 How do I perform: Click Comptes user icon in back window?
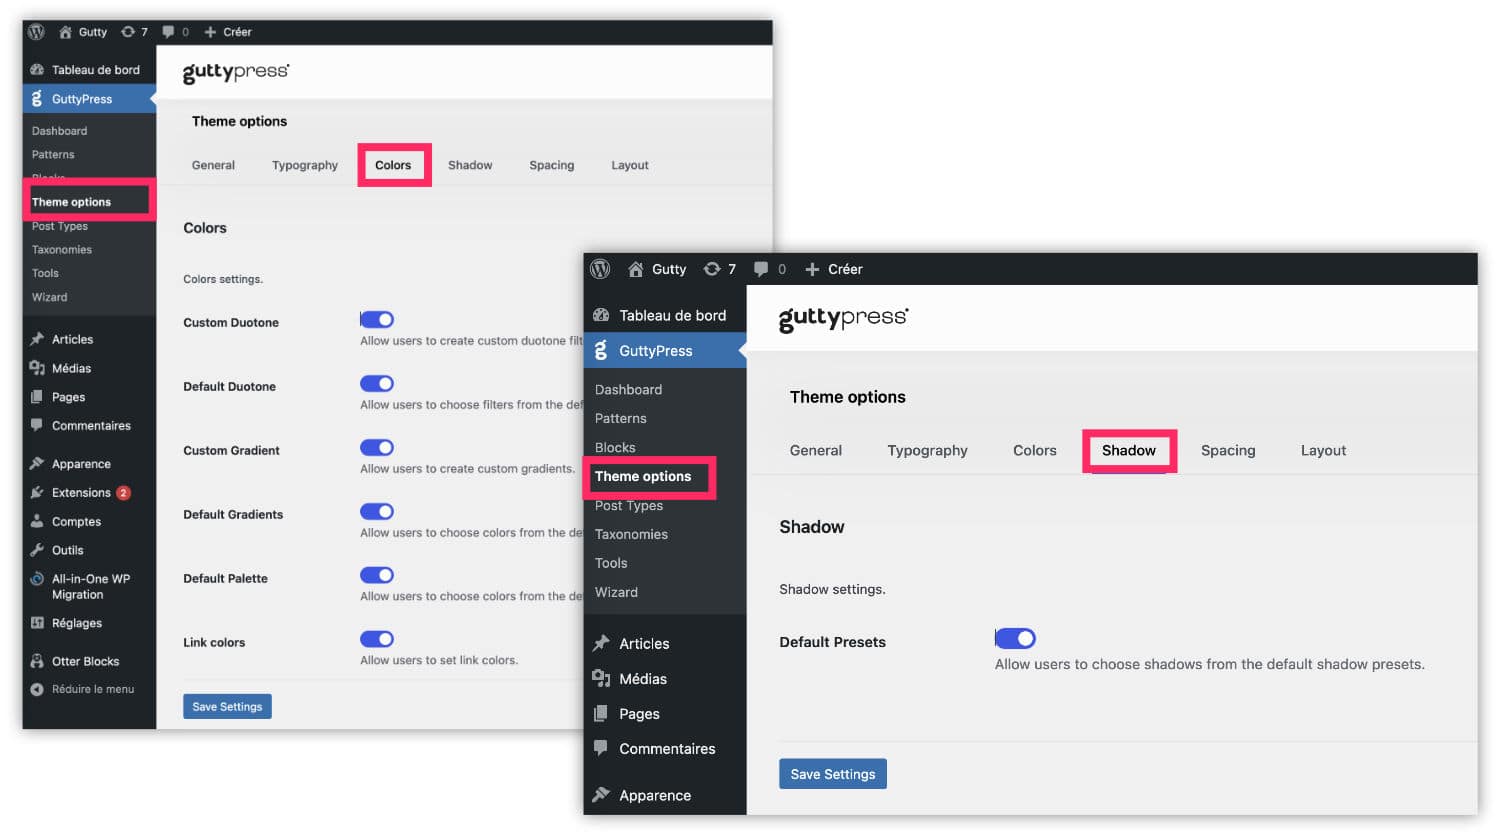[37, 521]
